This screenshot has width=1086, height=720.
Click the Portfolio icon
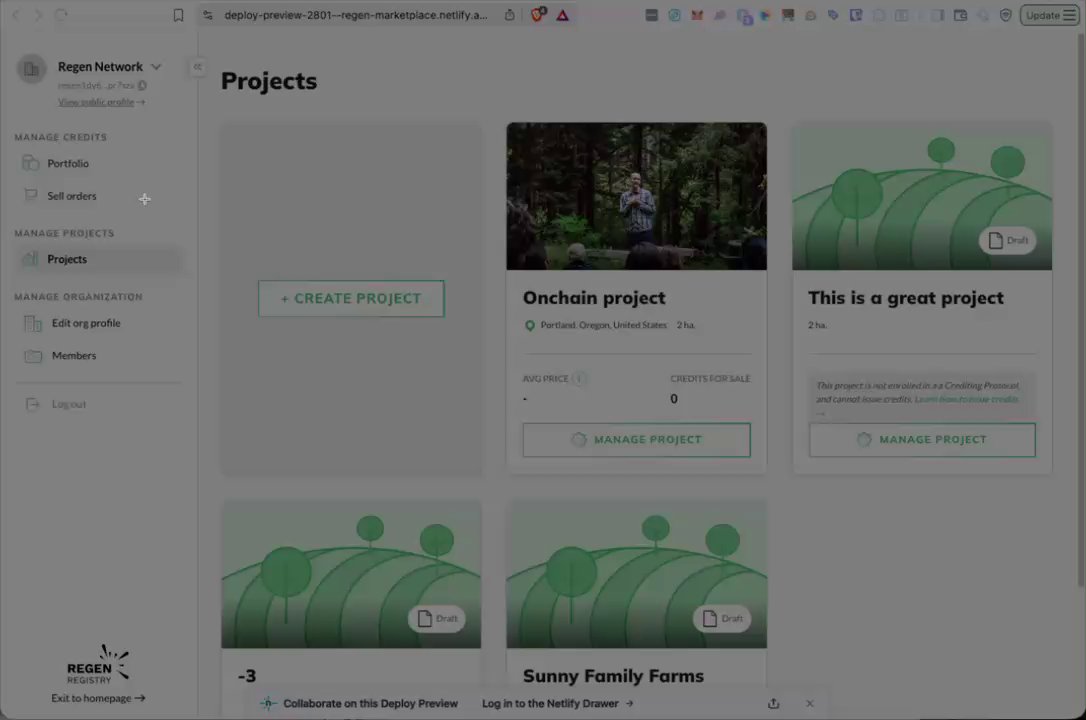(x=30, y=163)
